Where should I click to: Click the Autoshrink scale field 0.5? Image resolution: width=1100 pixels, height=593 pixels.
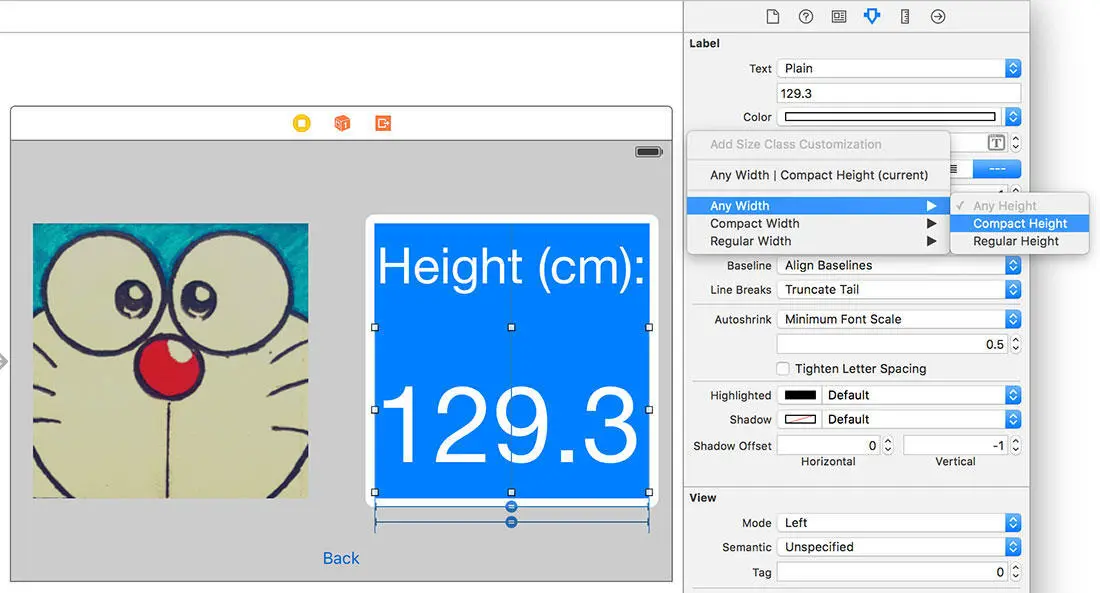pyautogui.click(x=892, y=344)
